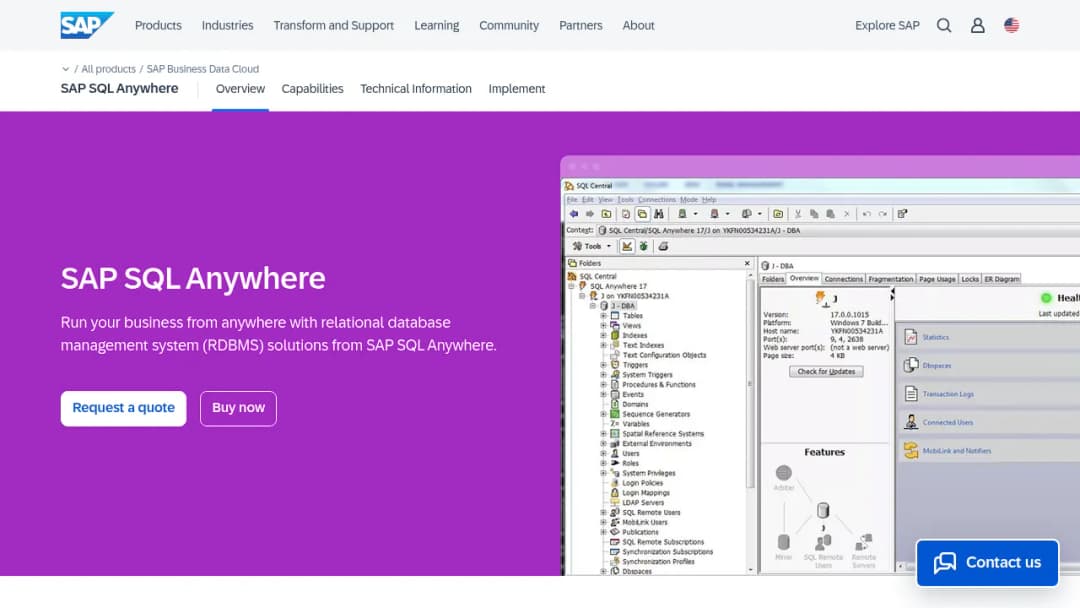Click the binoculars find icon in SQL Central
This screenshot has width=1080, height=608.
click(659, 214)
